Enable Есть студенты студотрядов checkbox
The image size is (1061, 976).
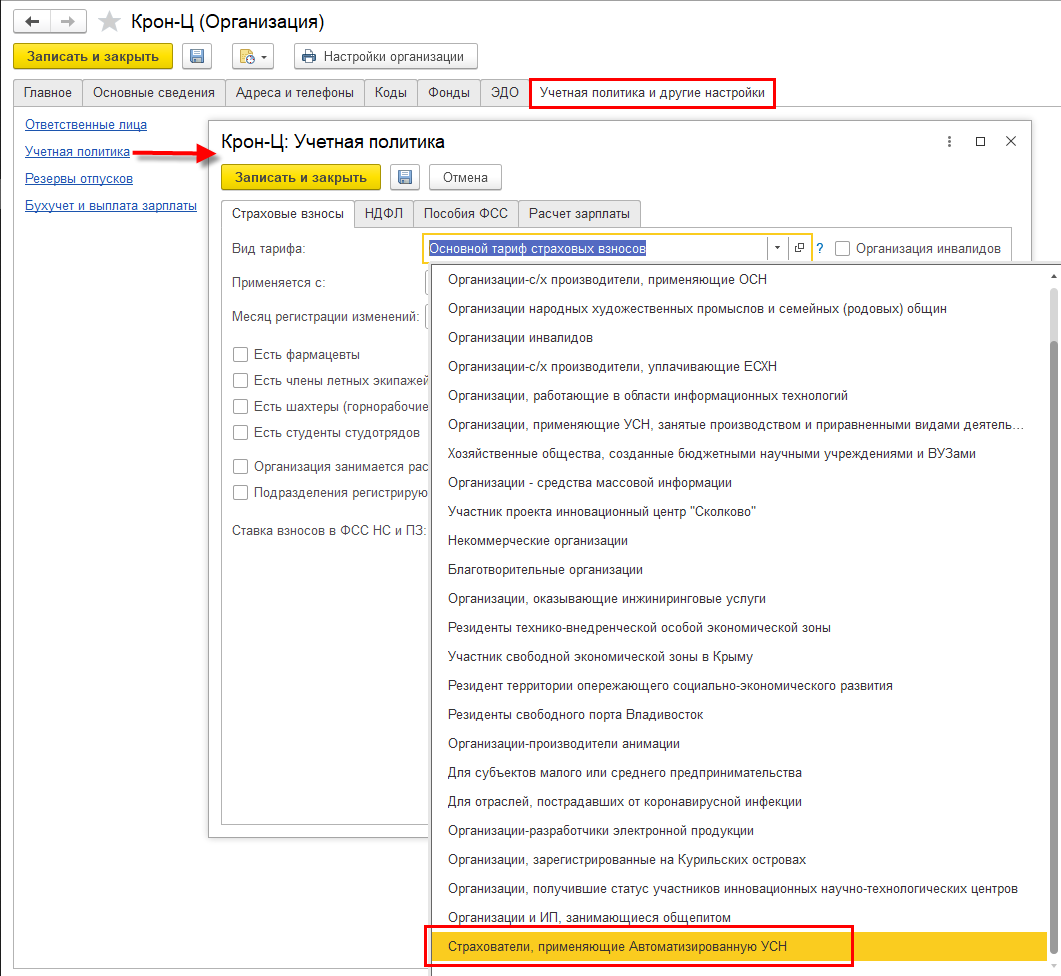pyautogui.click(x=240, y=432)
